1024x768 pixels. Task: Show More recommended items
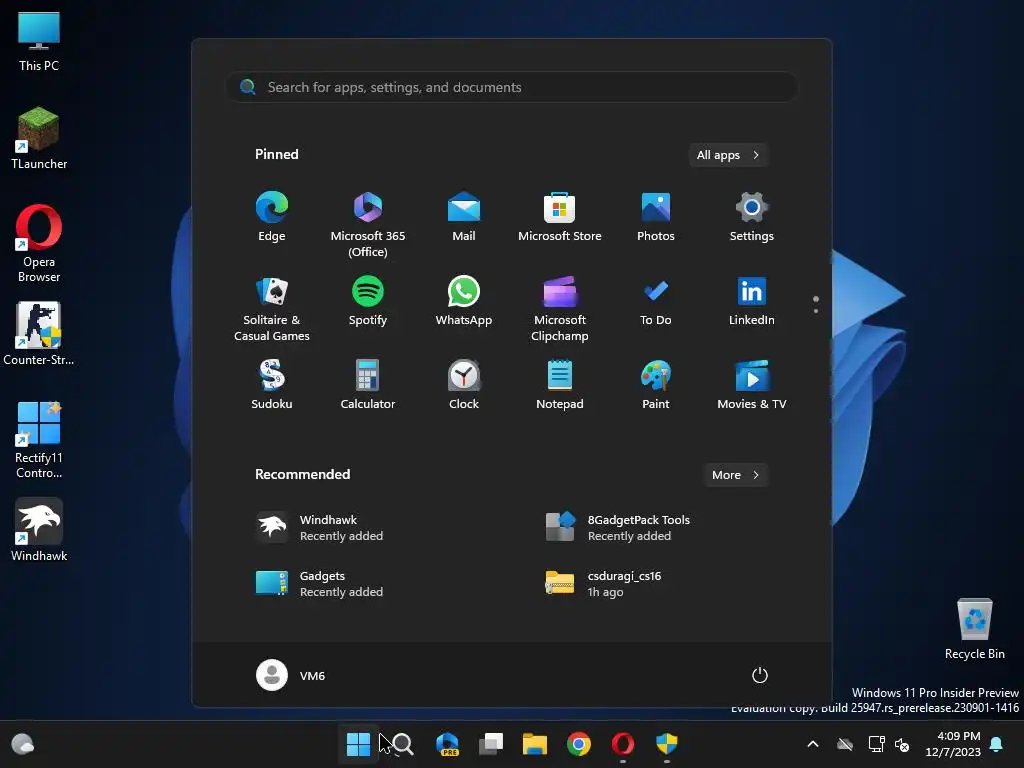tap(735, 475)
